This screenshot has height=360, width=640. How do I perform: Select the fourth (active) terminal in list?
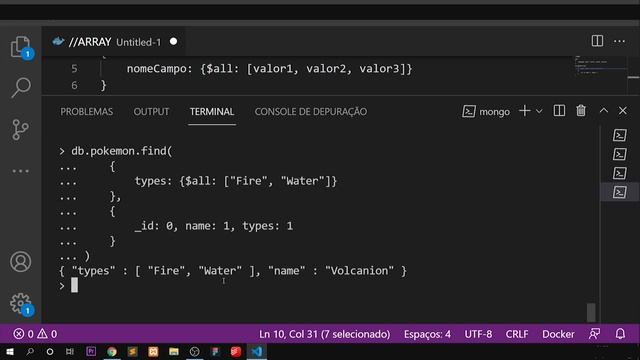pyautogui.click(x=620, y=192)
